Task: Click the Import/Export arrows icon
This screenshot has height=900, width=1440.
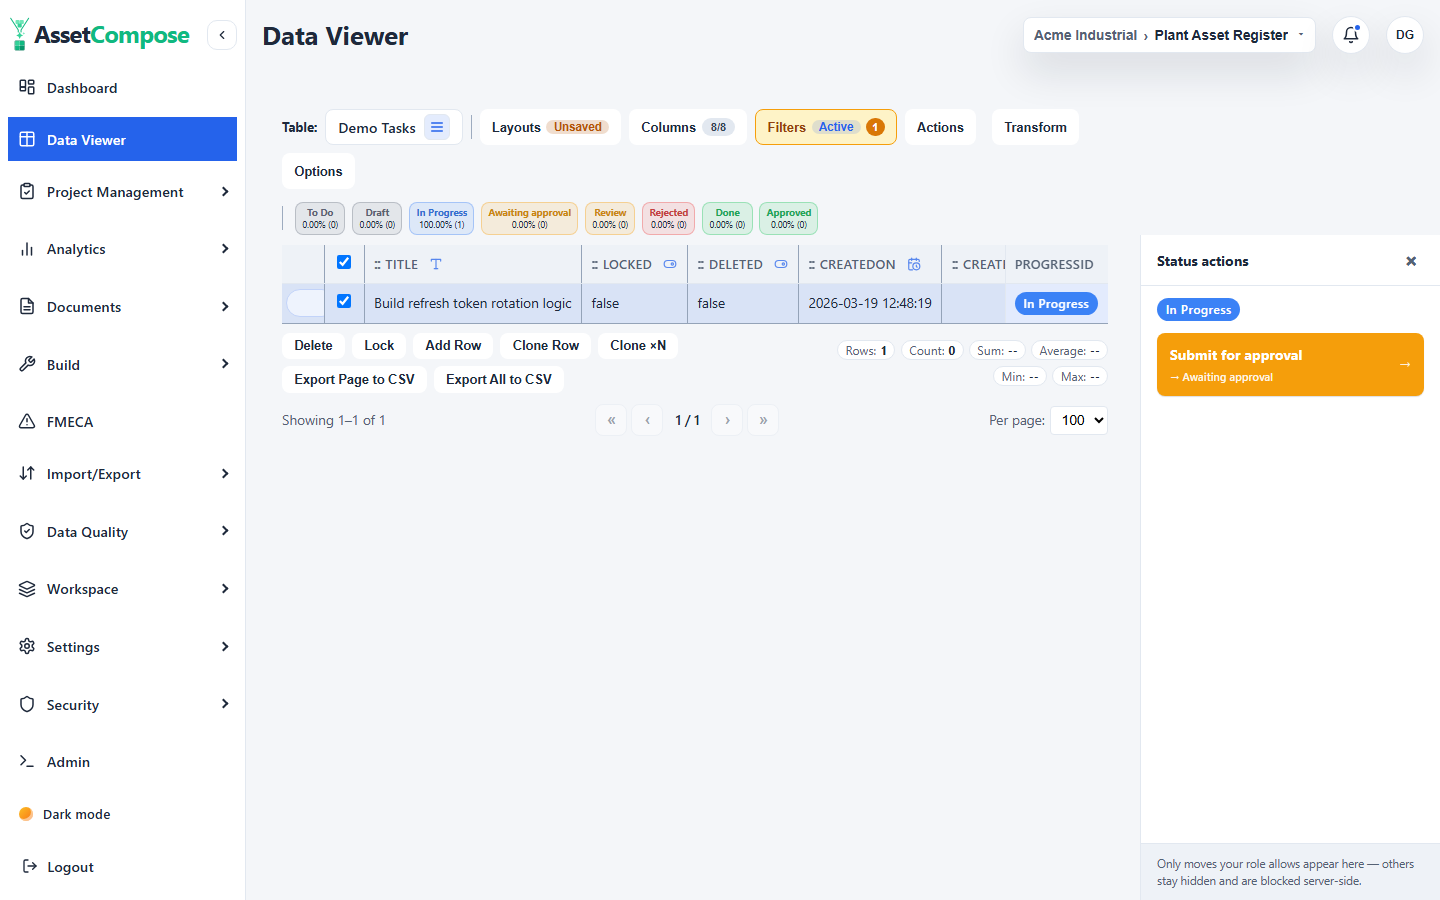Action: pyautogui.click(x=27, y=473)
